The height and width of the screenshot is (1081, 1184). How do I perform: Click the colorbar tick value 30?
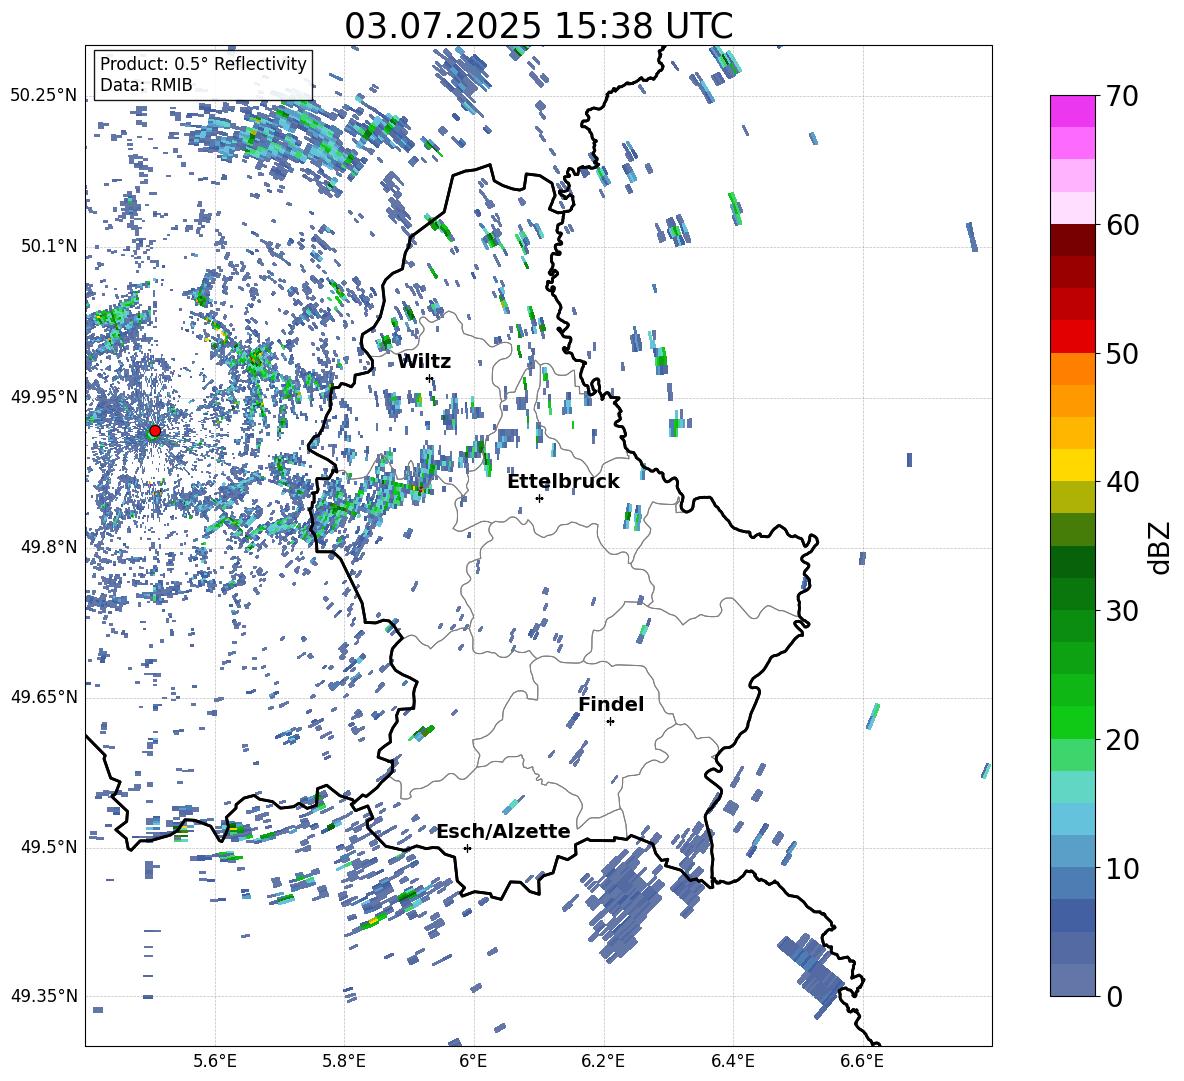point(1122,611)
